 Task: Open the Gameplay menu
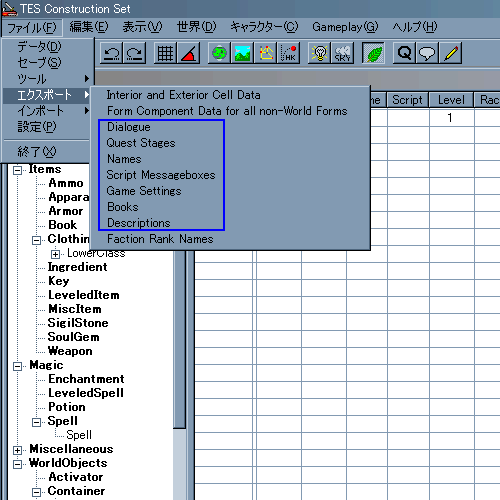pos(345,27)
